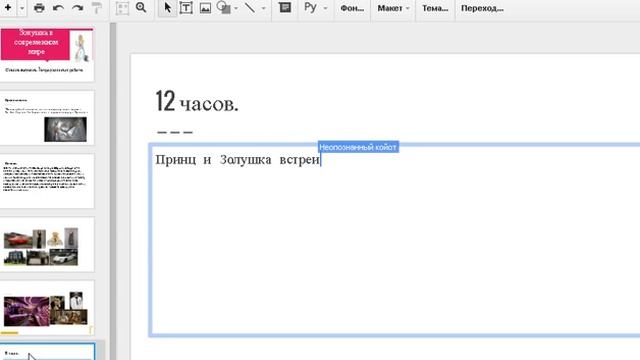
Task: Expand the line type dropdown arrow
Action: tap(263, 9)
